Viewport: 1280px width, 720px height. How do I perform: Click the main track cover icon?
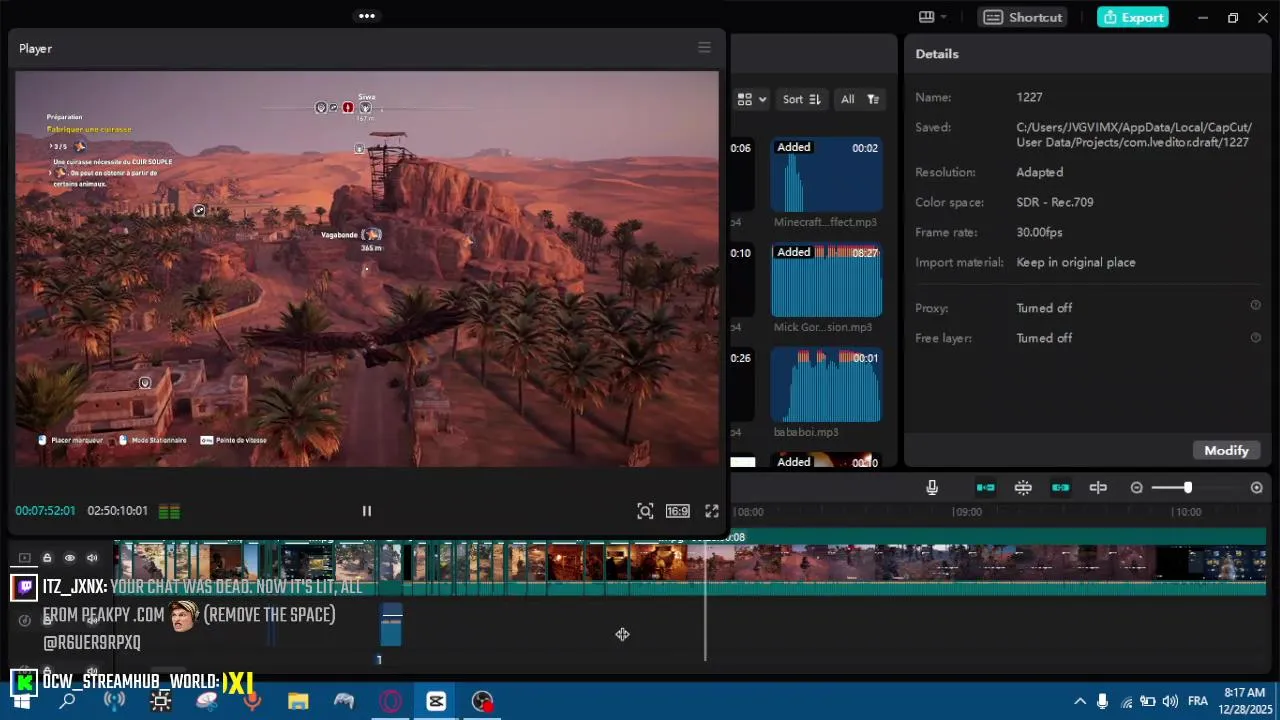[25, 558]
